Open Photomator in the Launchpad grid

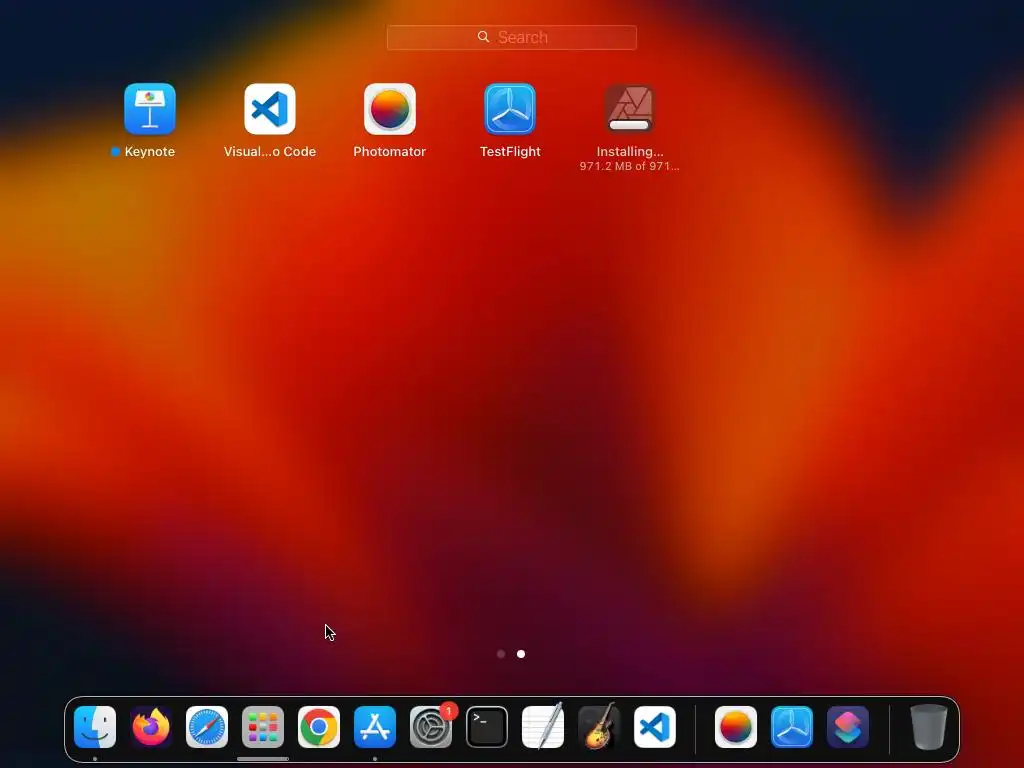[x=390, y=108]
